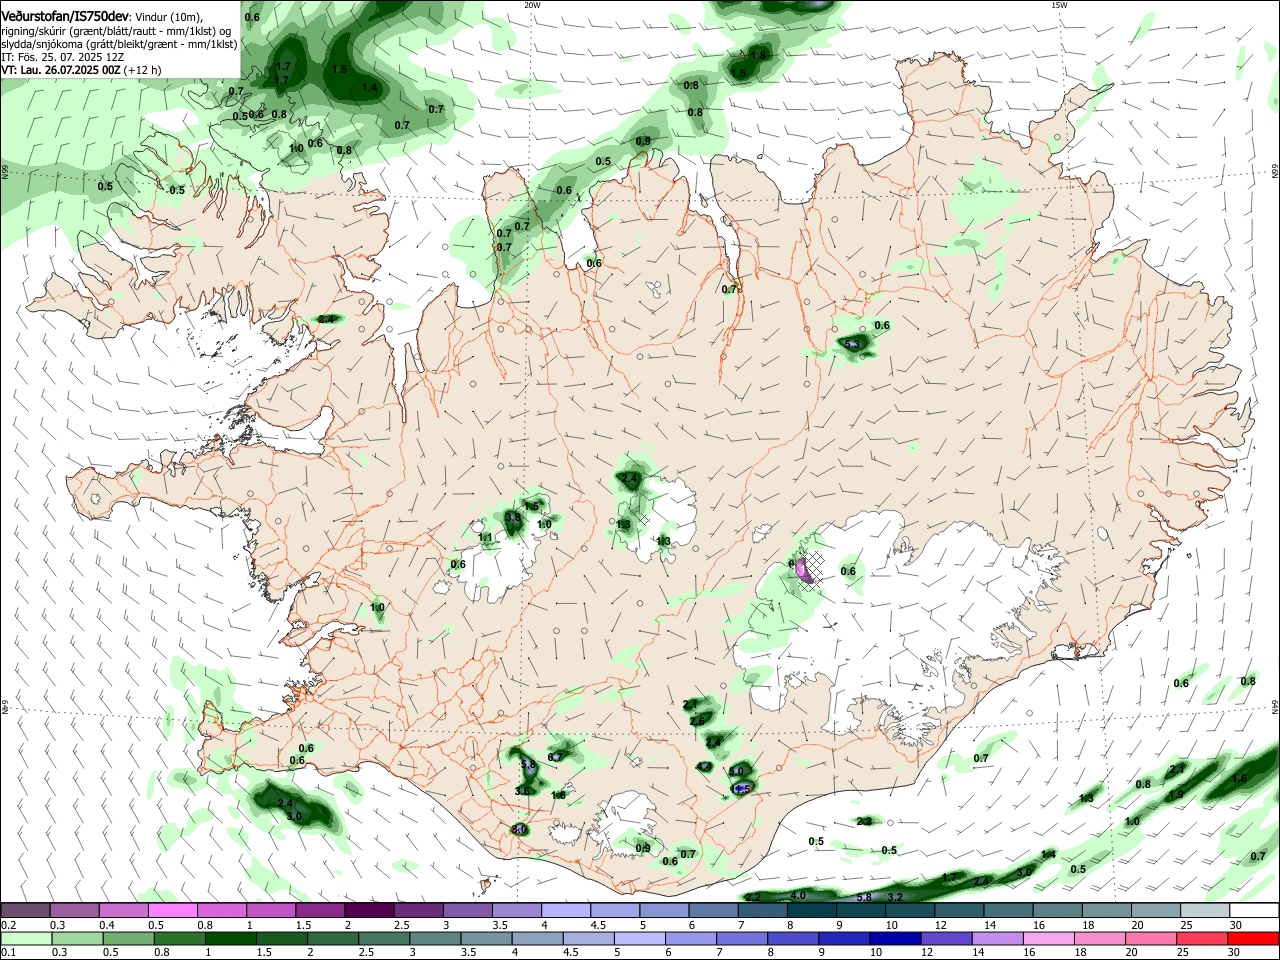Select the violet 14 swatch in the bottom legend row
This screenshot has height=960, width=1280.
tap(996, 938)
